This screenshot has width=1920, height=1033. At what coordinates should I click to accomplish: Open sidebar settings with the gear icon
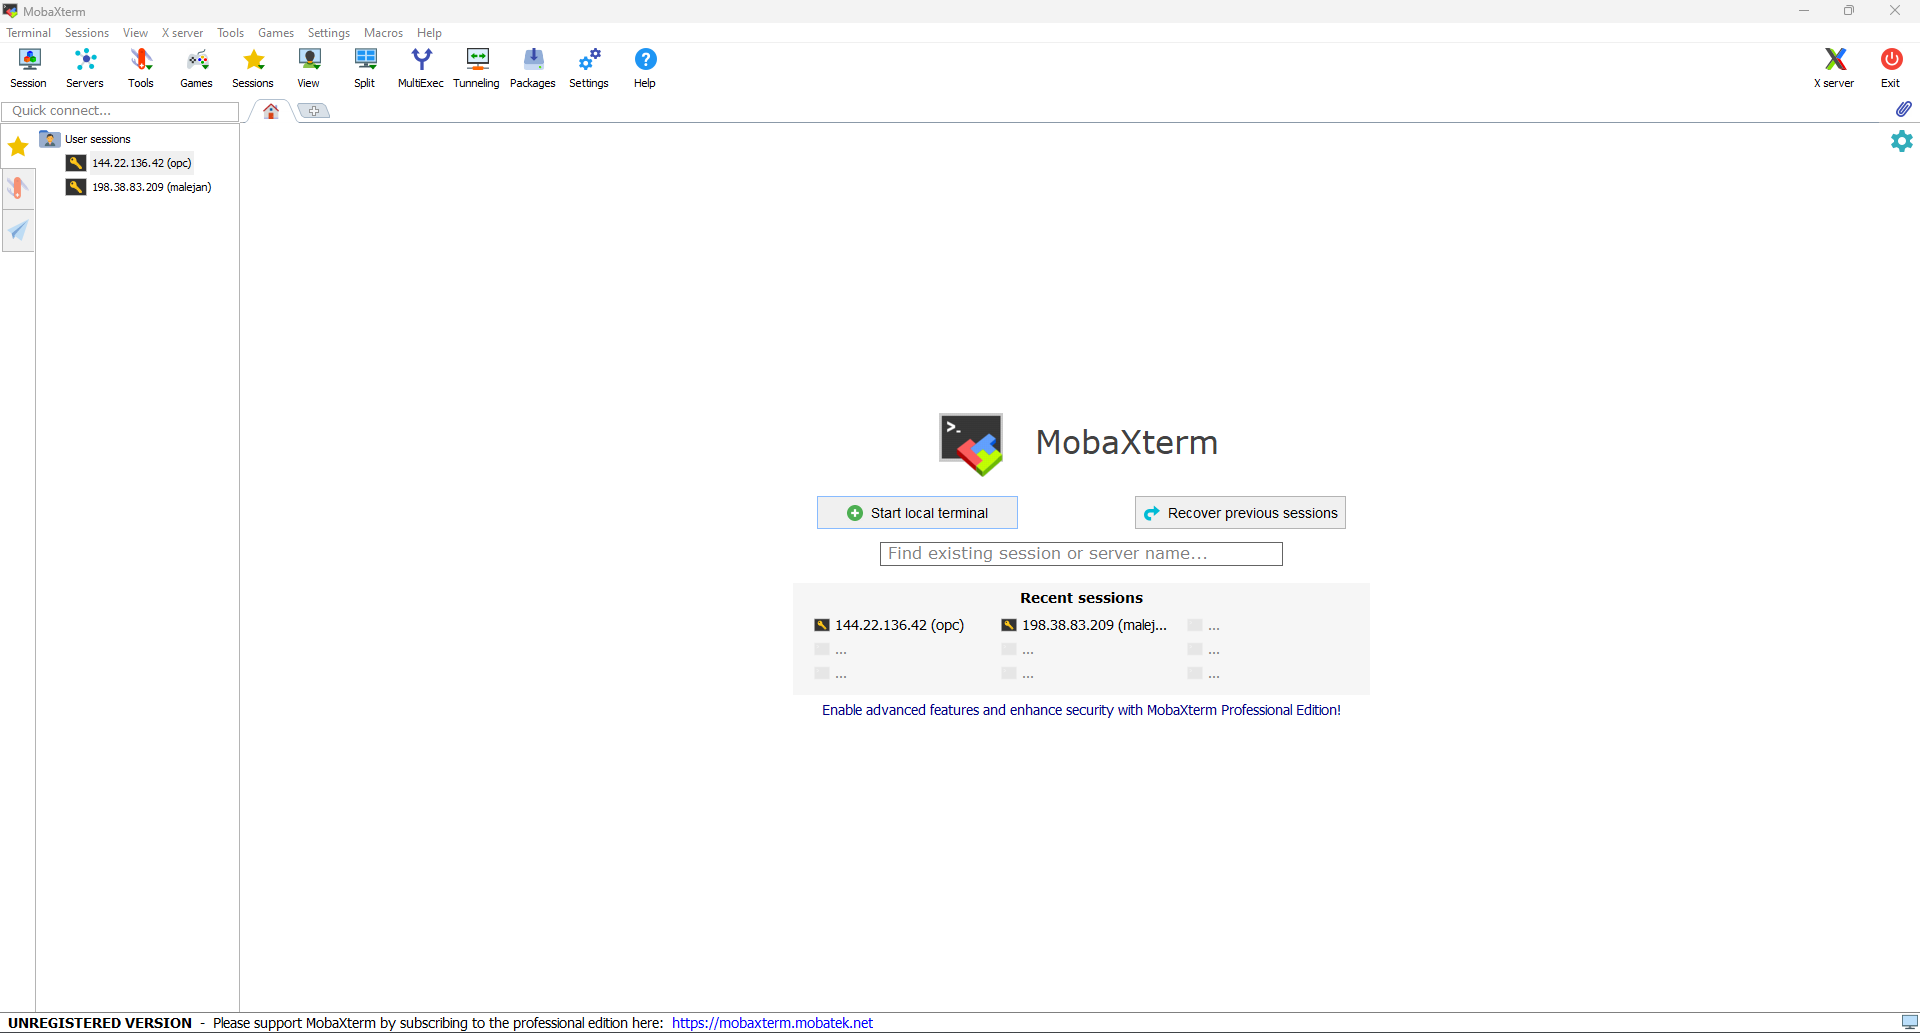[1901, 141]
